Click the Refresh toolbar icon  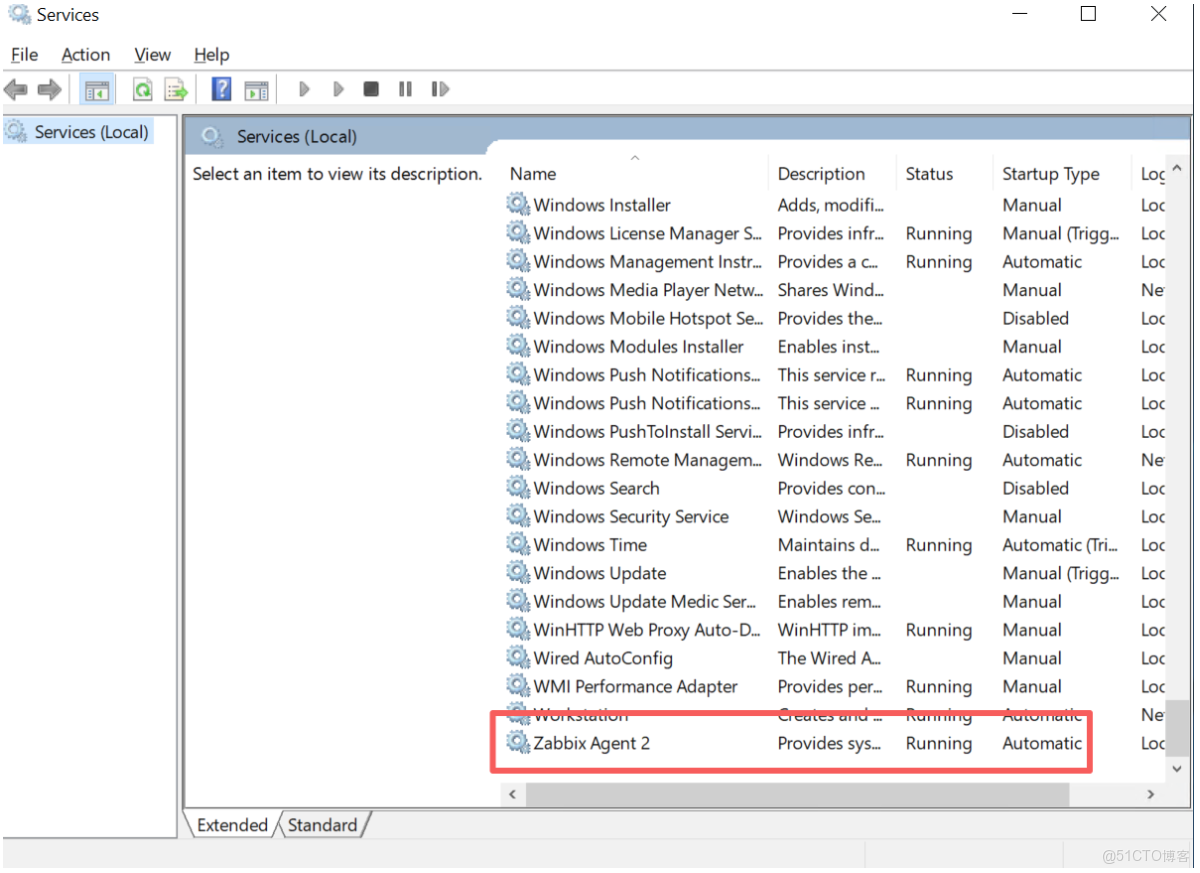(143, 90)
